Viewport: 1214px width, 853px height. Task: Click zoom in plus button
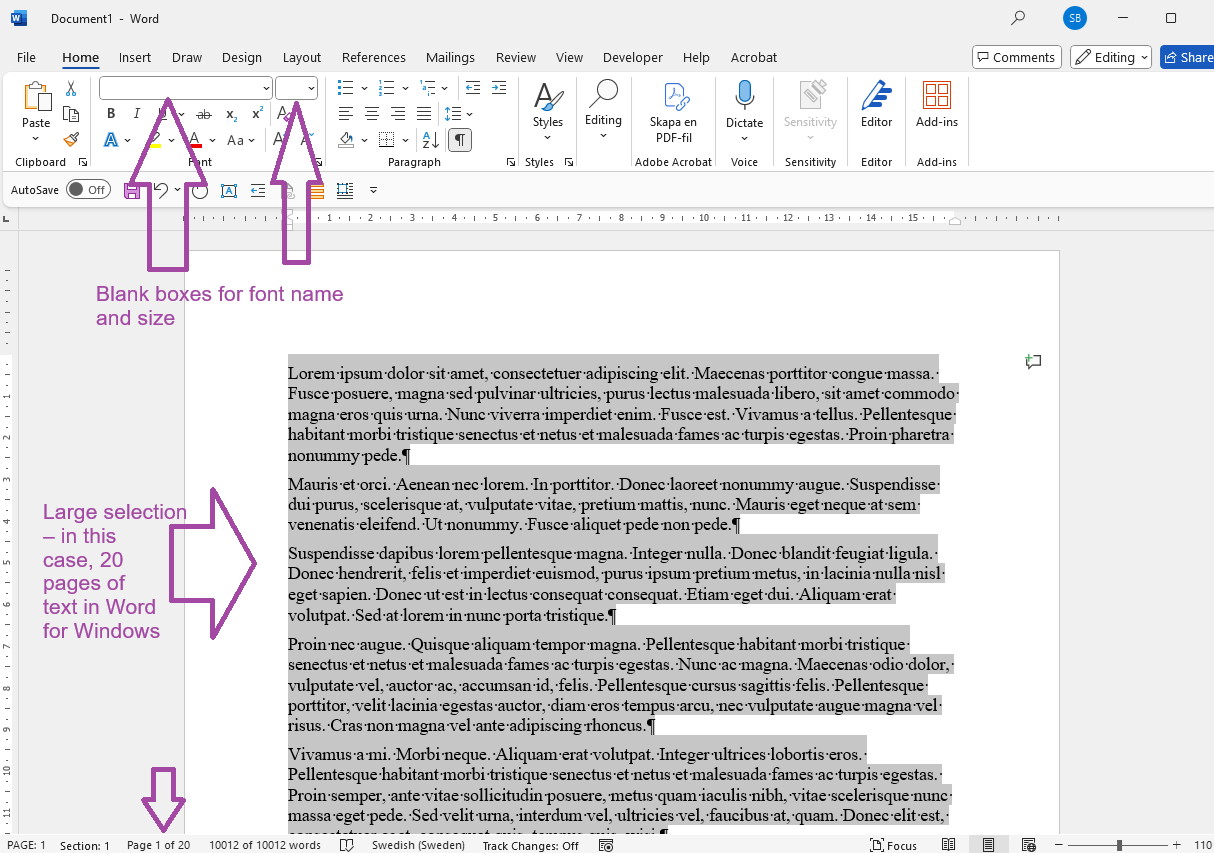click(x=1177, y=845)
